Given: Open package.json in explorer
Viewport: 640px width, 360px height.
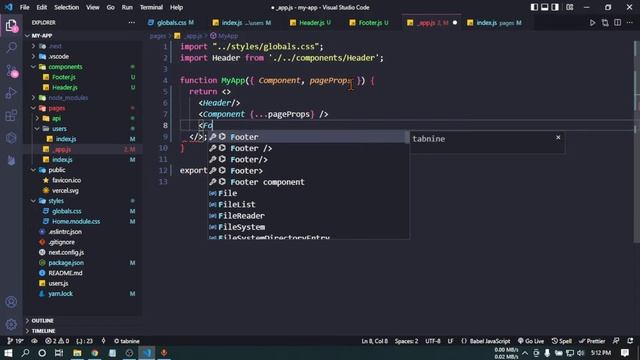Looking at the screenshot, I should [66, 263].
